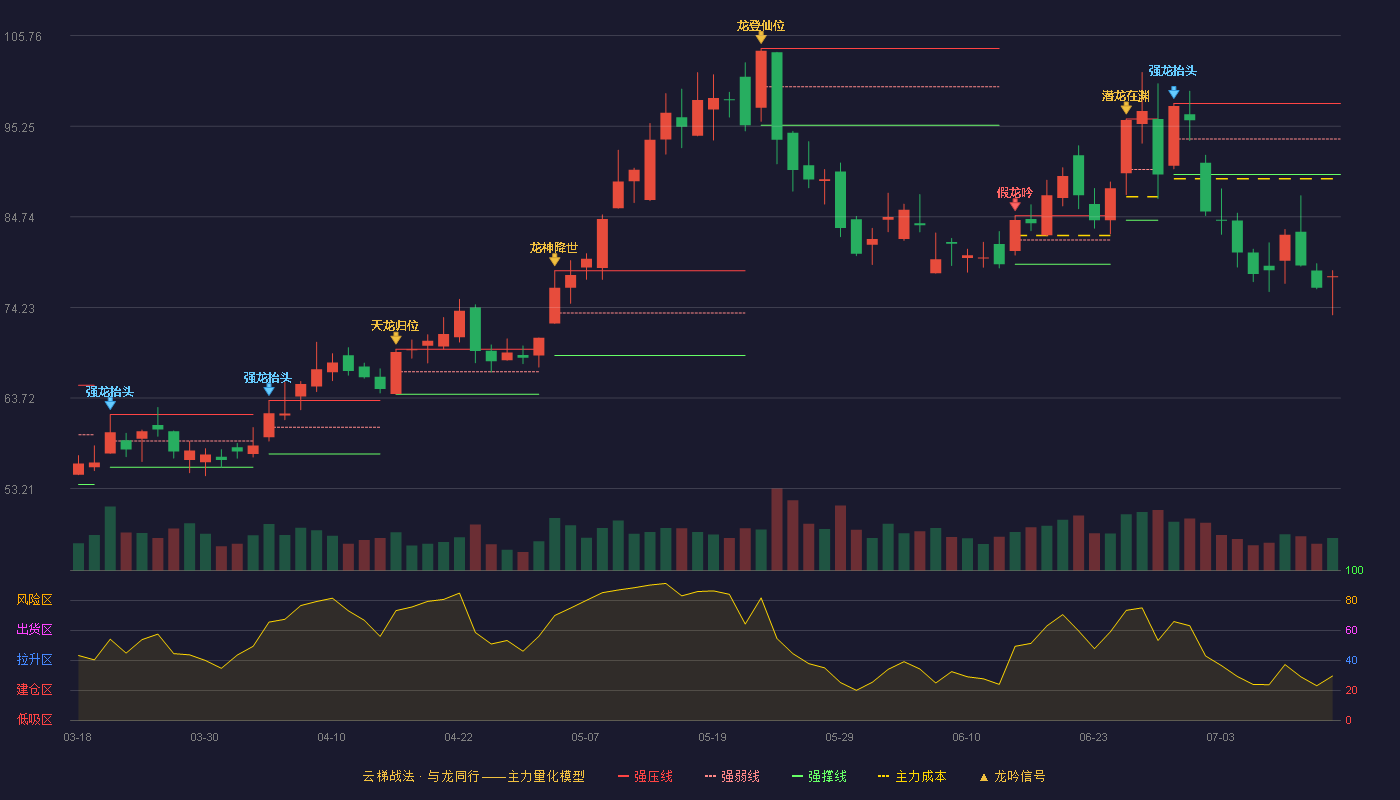
Task: Select the 龙吟信号 triangle legend entry
Action: point(1012,776)
